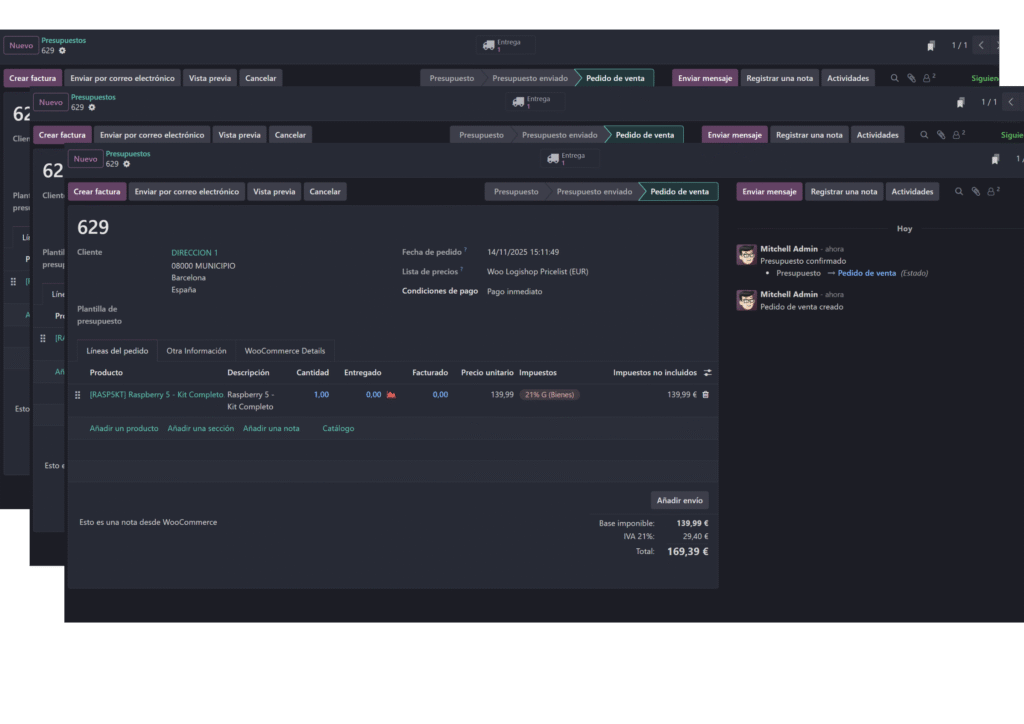This screenshot has width=1024, height=724.
Task: Open the optional columns icon beside Impuestos no incluidos
Action: [707, 372]
